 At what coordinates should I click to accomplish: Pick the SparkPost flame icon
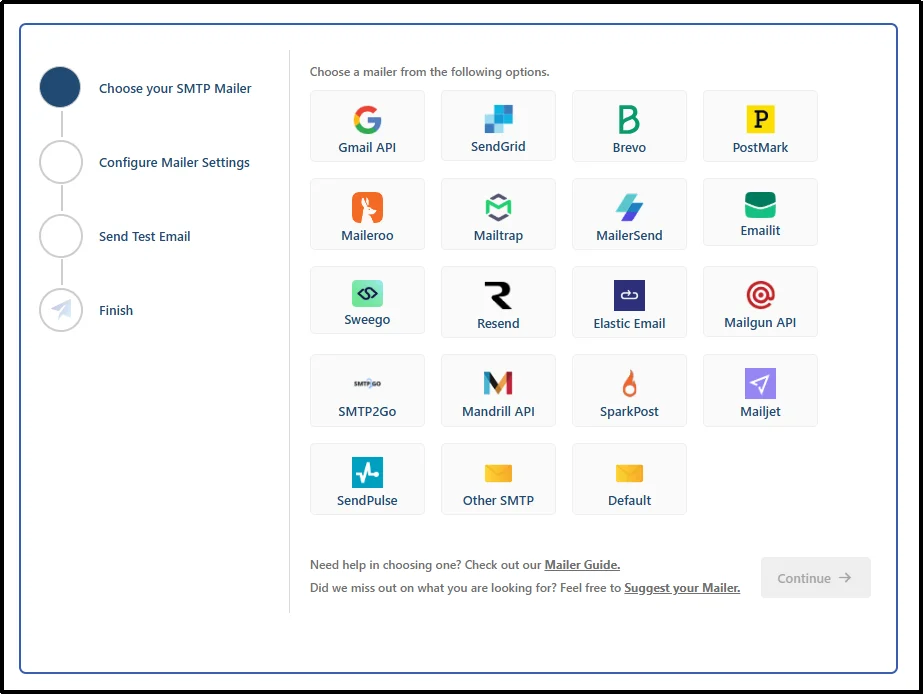click(x=629, y=383)
